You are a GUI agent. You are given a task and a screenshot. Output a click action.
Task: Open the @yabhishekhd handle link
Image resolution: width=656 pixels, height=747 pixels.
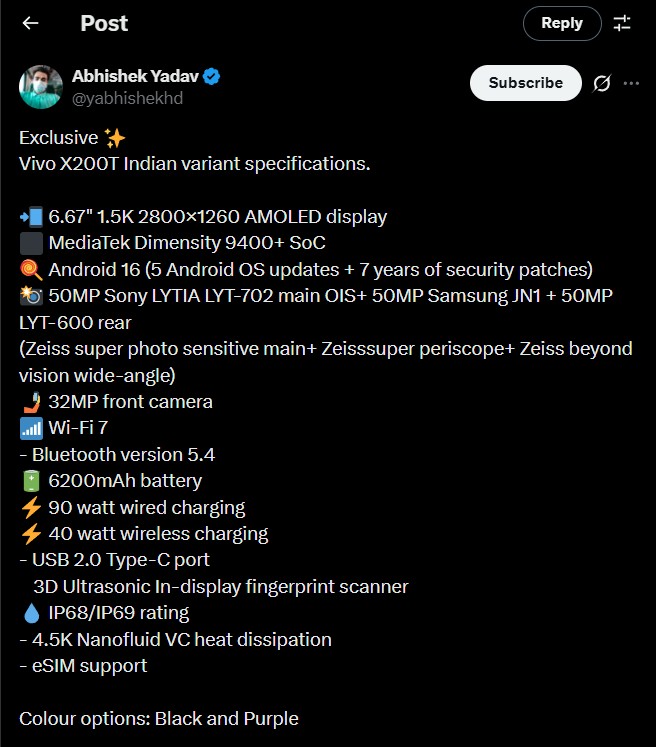point(127,98)
